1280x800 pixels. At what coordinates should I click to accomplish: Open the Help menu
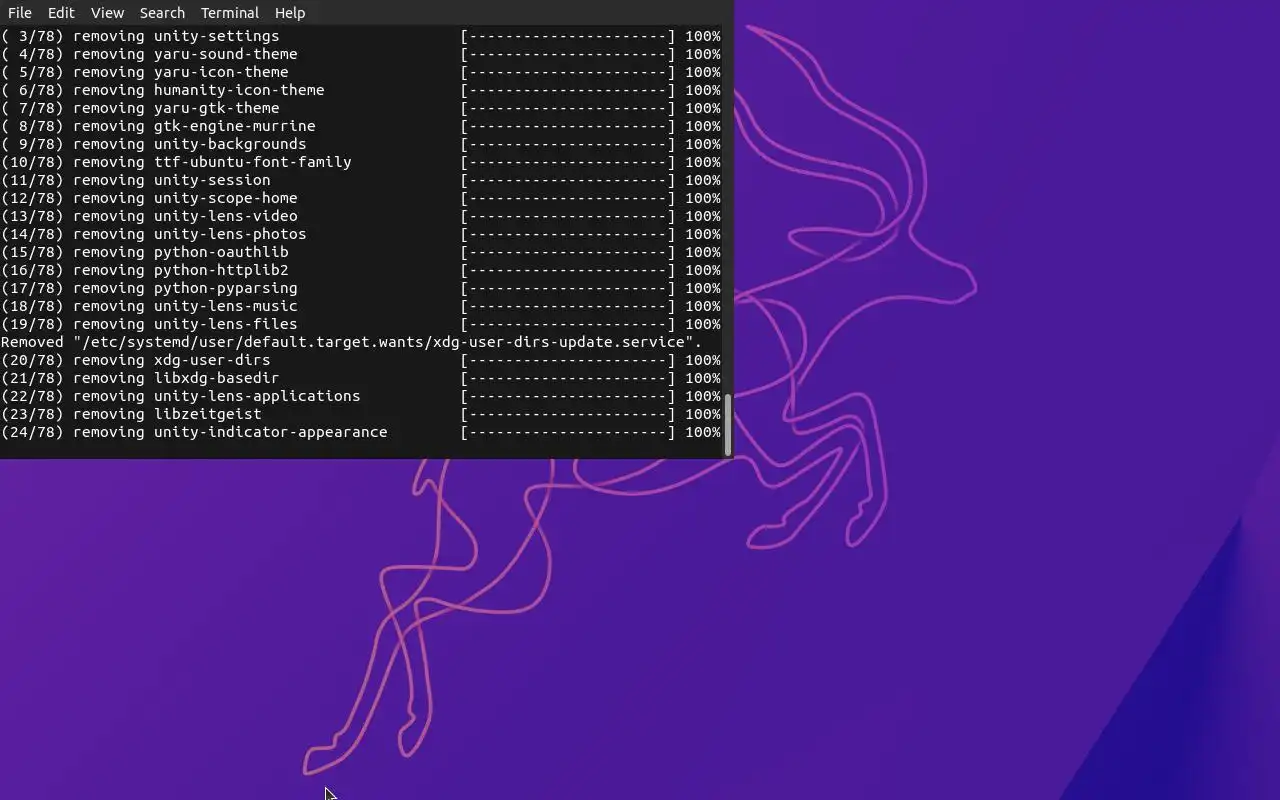pos(290,13)
